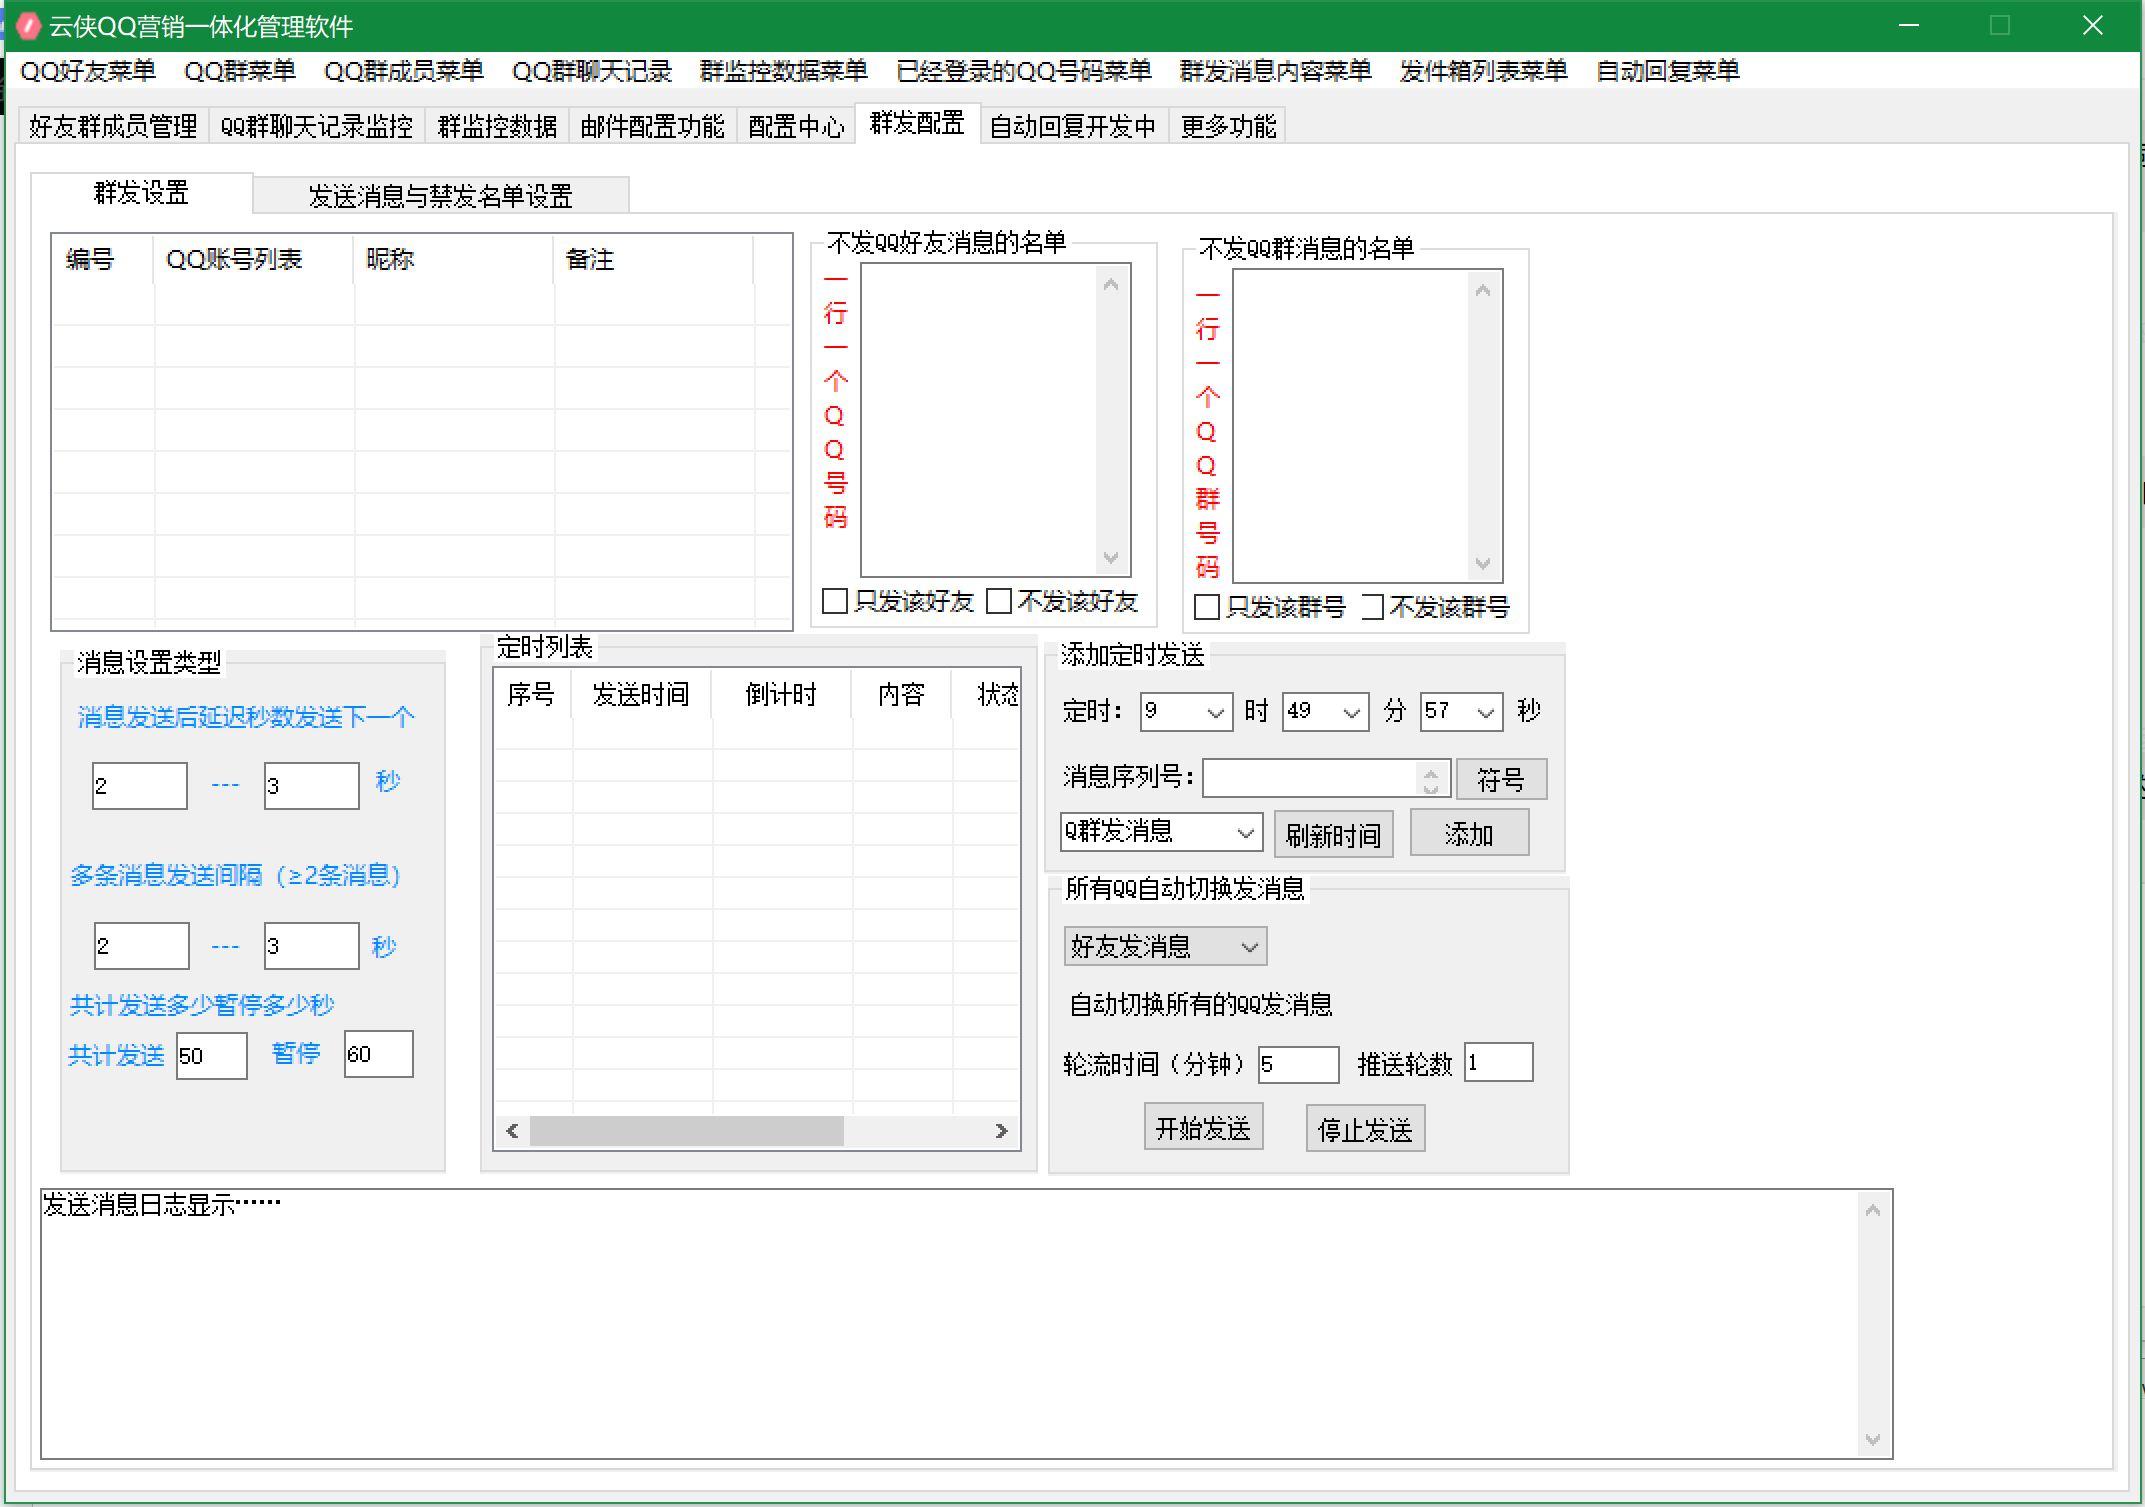
Task: Switch to the 配置中心 tab
Action: click(796, 126)
